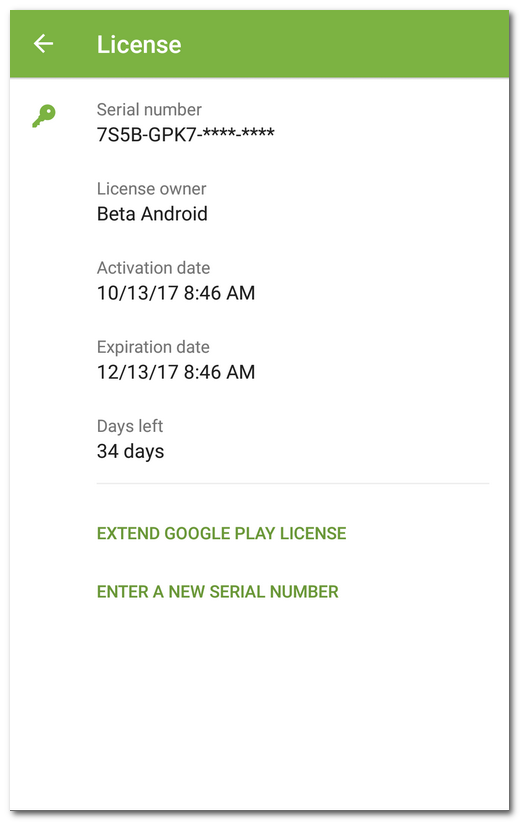Click the Activation date label

coord(153,268)
